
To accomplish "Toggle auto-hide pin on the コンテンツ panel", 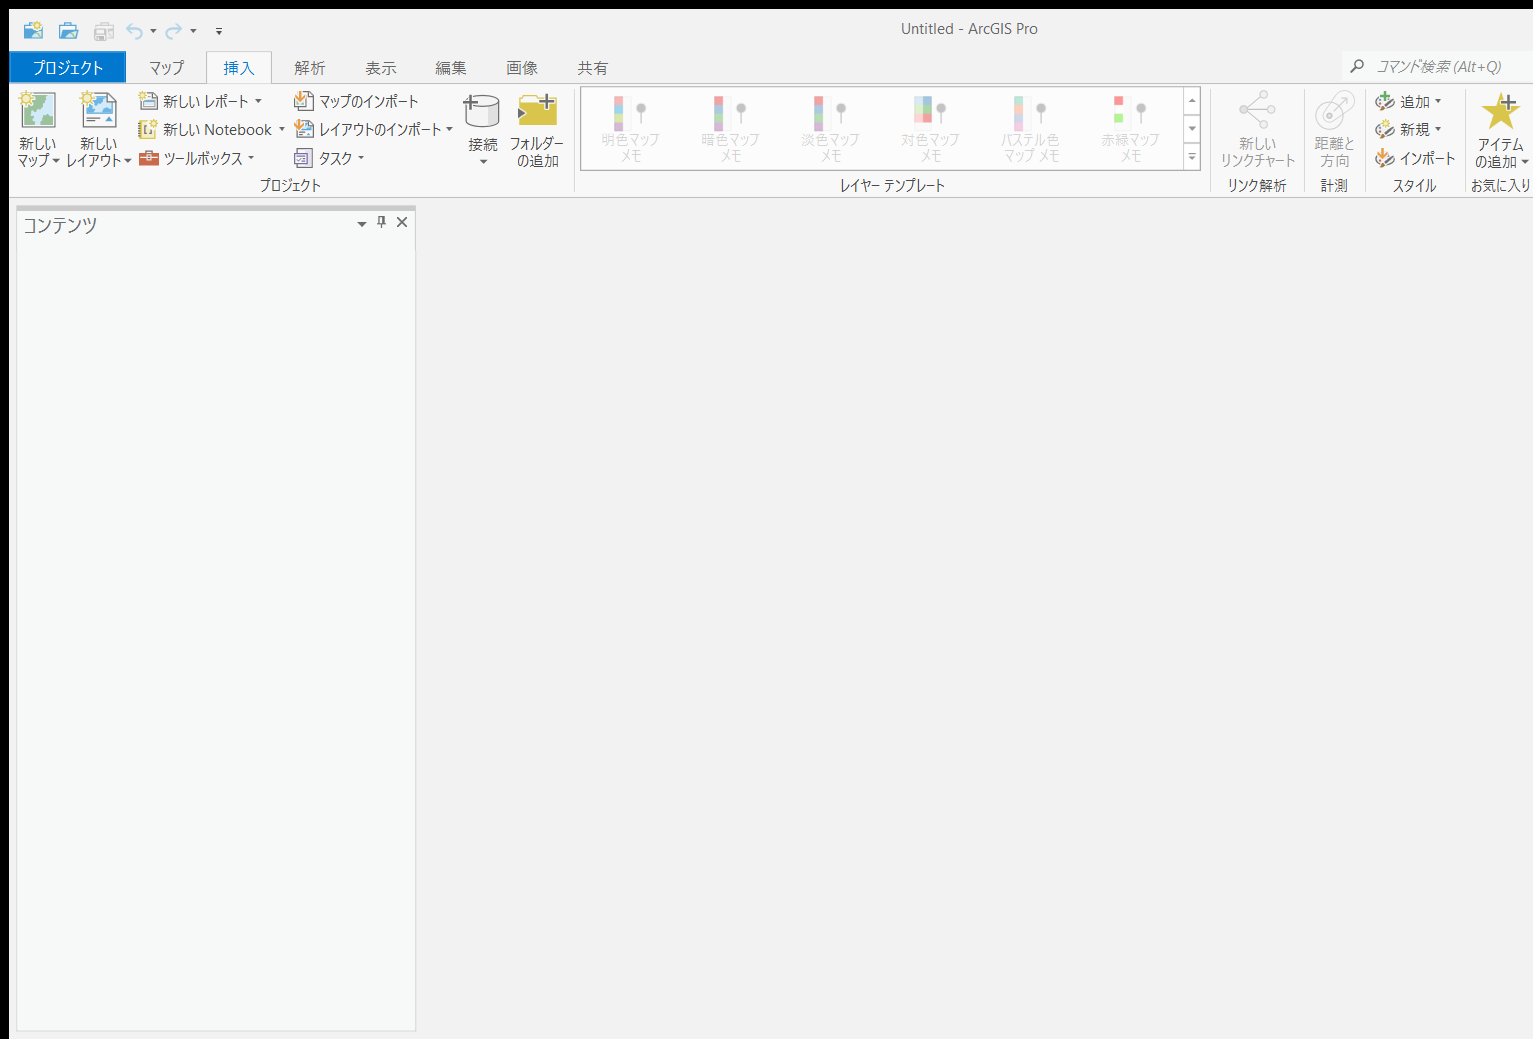I will (381, 222).
